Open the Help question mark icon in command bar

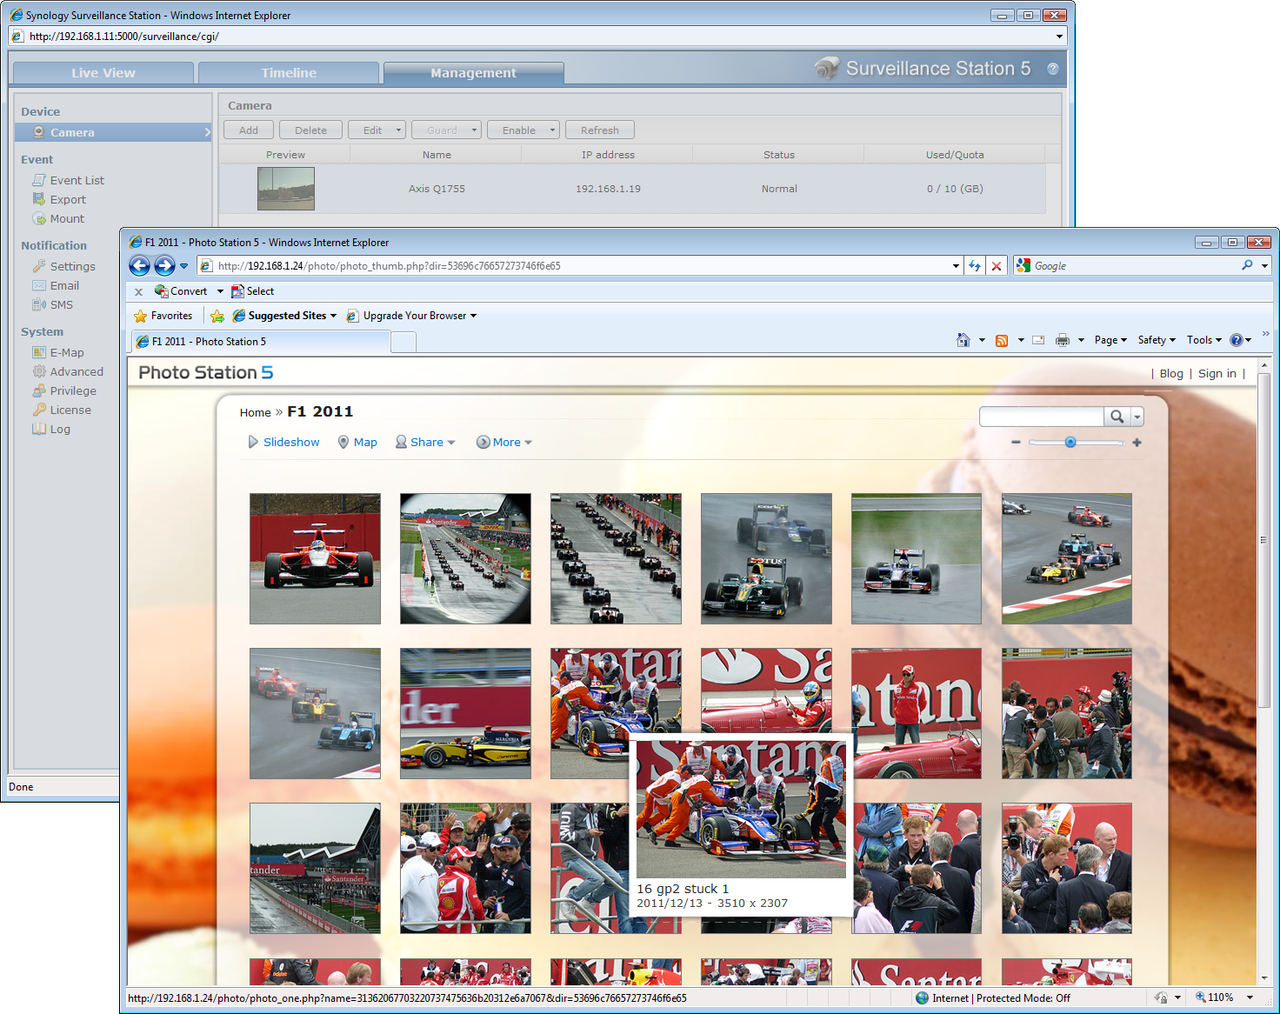1237,340
